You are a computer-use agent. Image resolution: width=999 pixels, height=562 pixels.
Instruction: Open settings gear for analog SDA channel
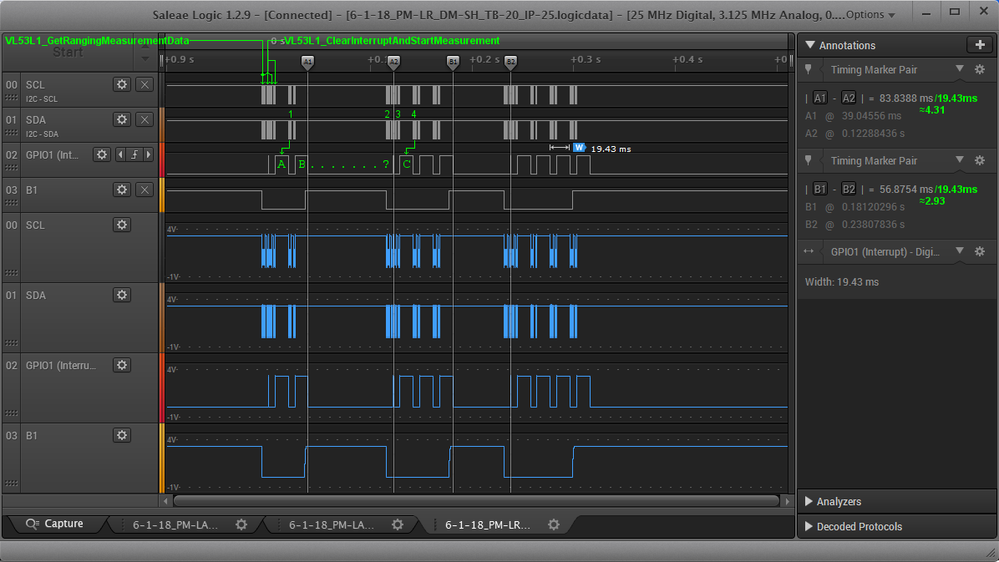[x=122, y=295]
